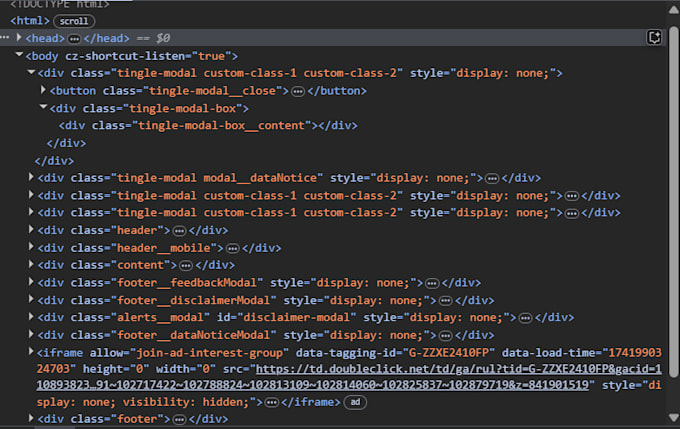Expand the iframe element
This screenshot has width=680, height=429.
point(31,351)
